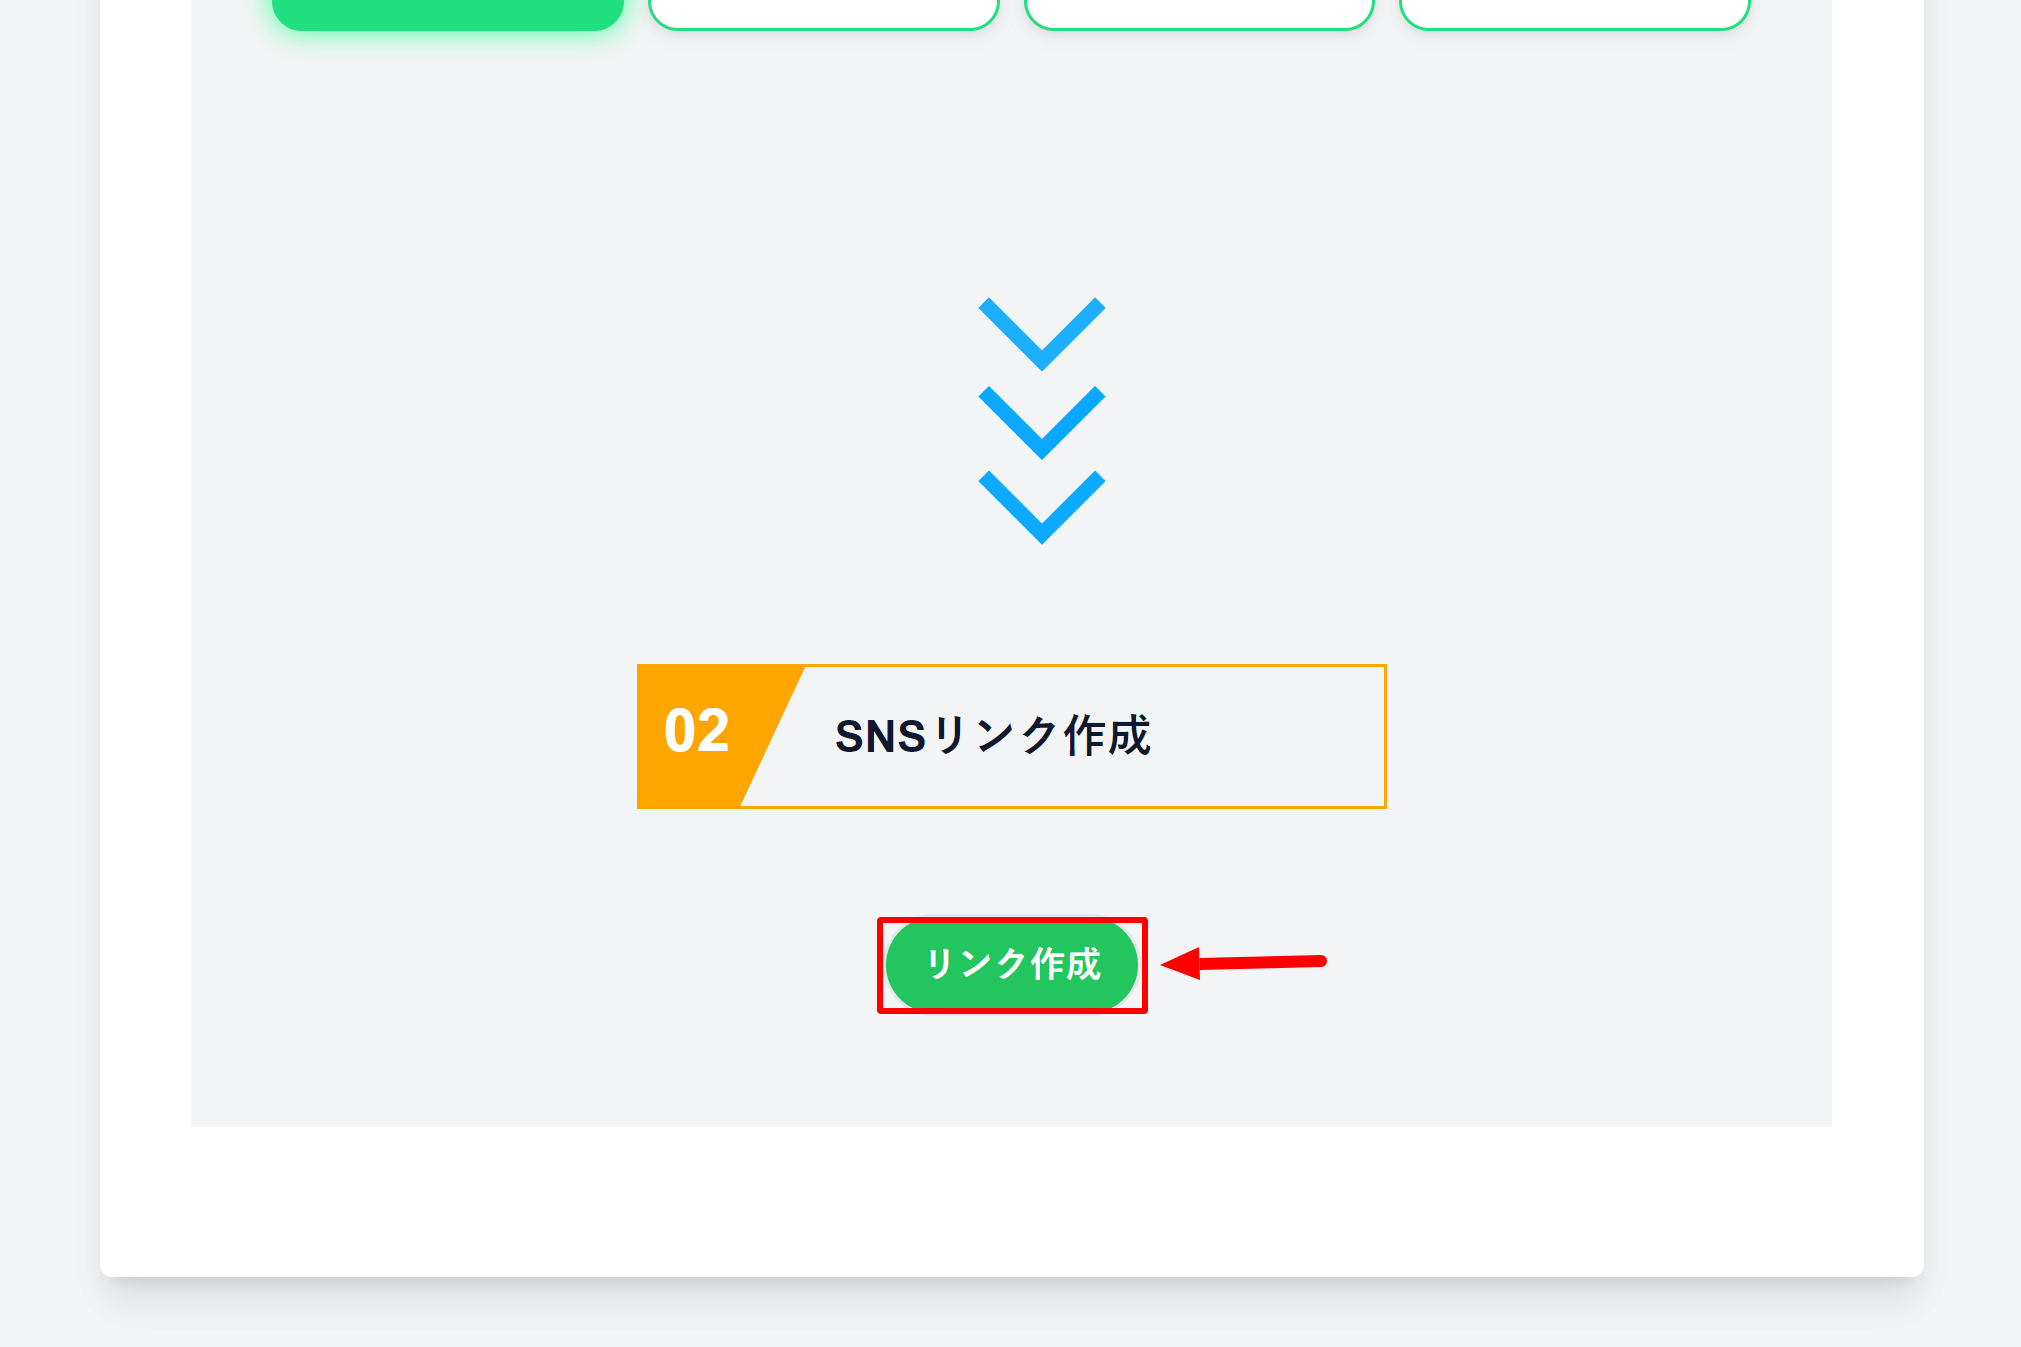
Task: Click the white card margin right of gray panel
Action: point(1877,600)
